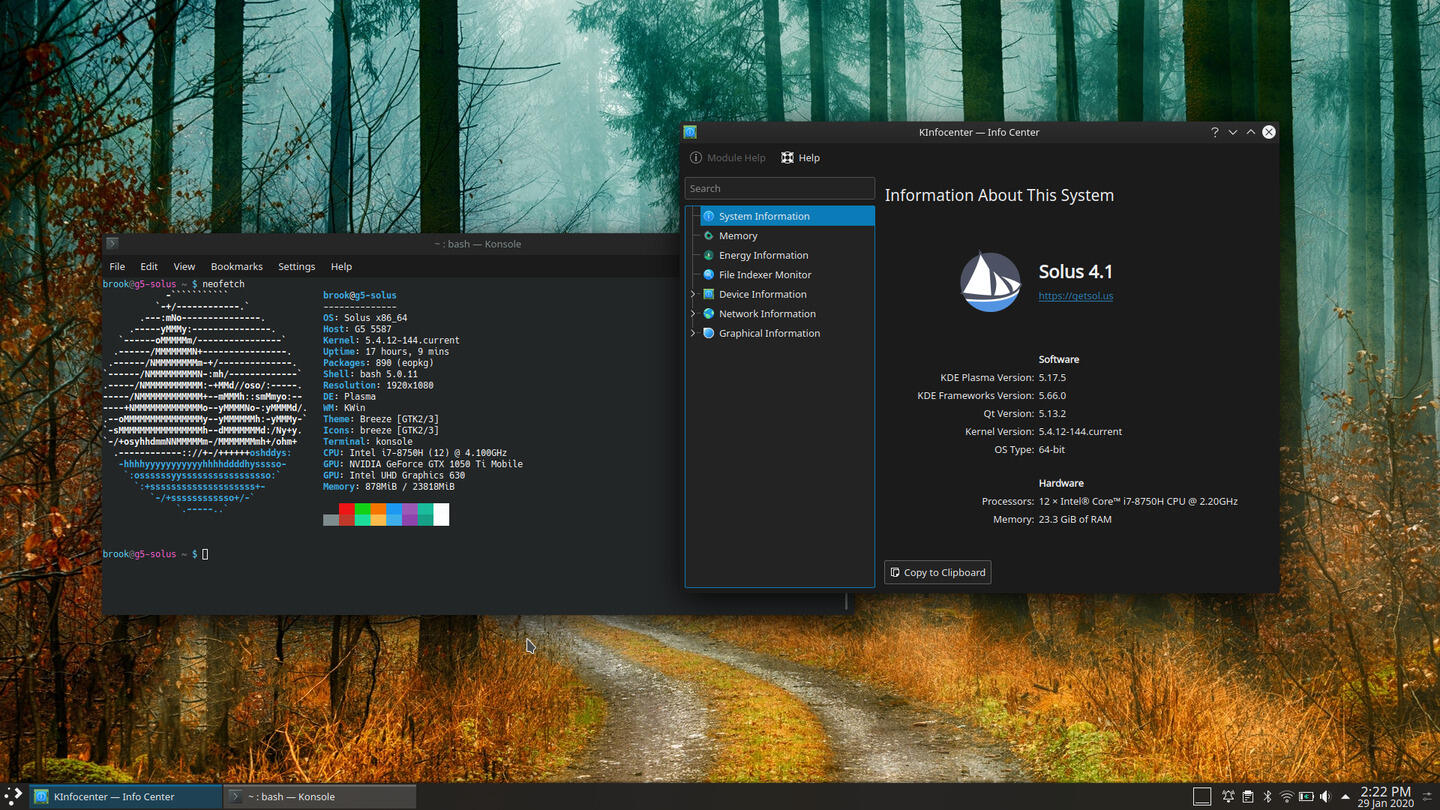The height and width of the screenshot is (810, 1440).
Task: Select the Graphical Information entry
Action: (x=787, y=333)
